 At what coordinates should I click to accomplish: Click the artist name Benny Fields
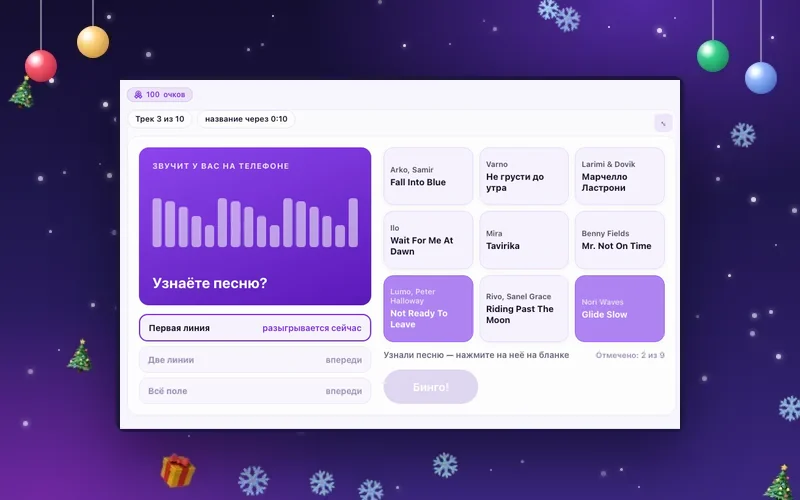pyautogui.click(x=605, y=234)
